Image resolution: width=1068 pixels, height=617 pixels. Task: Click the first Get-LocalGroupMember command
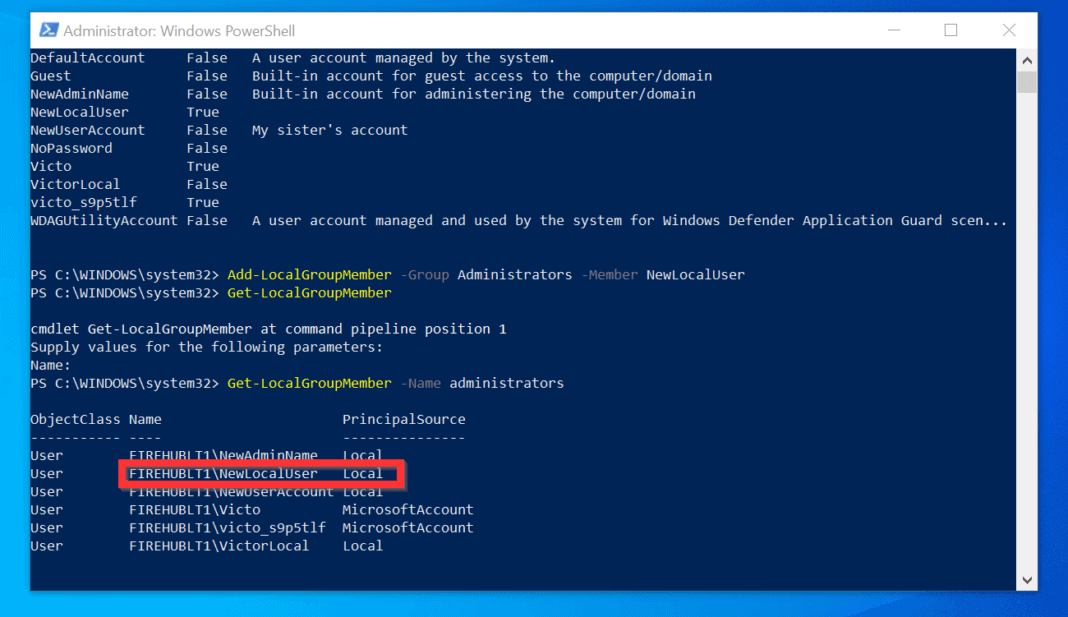[x=309, y=292]
